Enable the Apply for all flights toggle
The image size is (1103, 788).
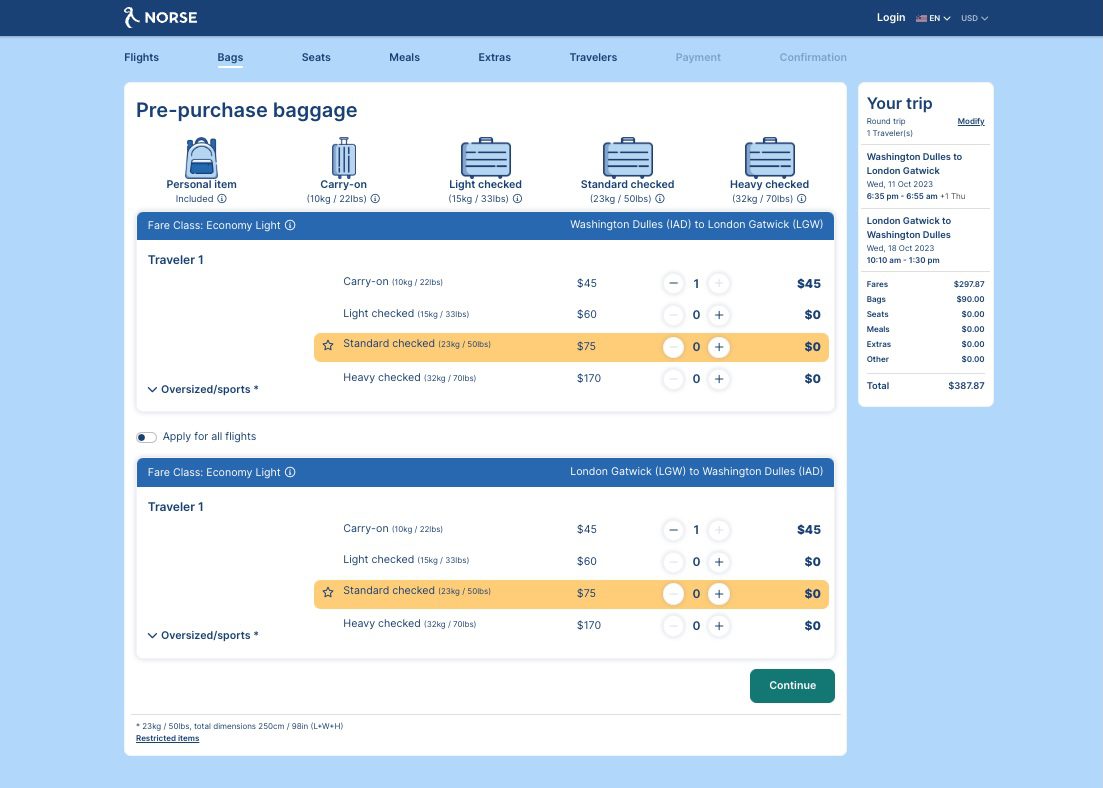[x=146, y=437]
